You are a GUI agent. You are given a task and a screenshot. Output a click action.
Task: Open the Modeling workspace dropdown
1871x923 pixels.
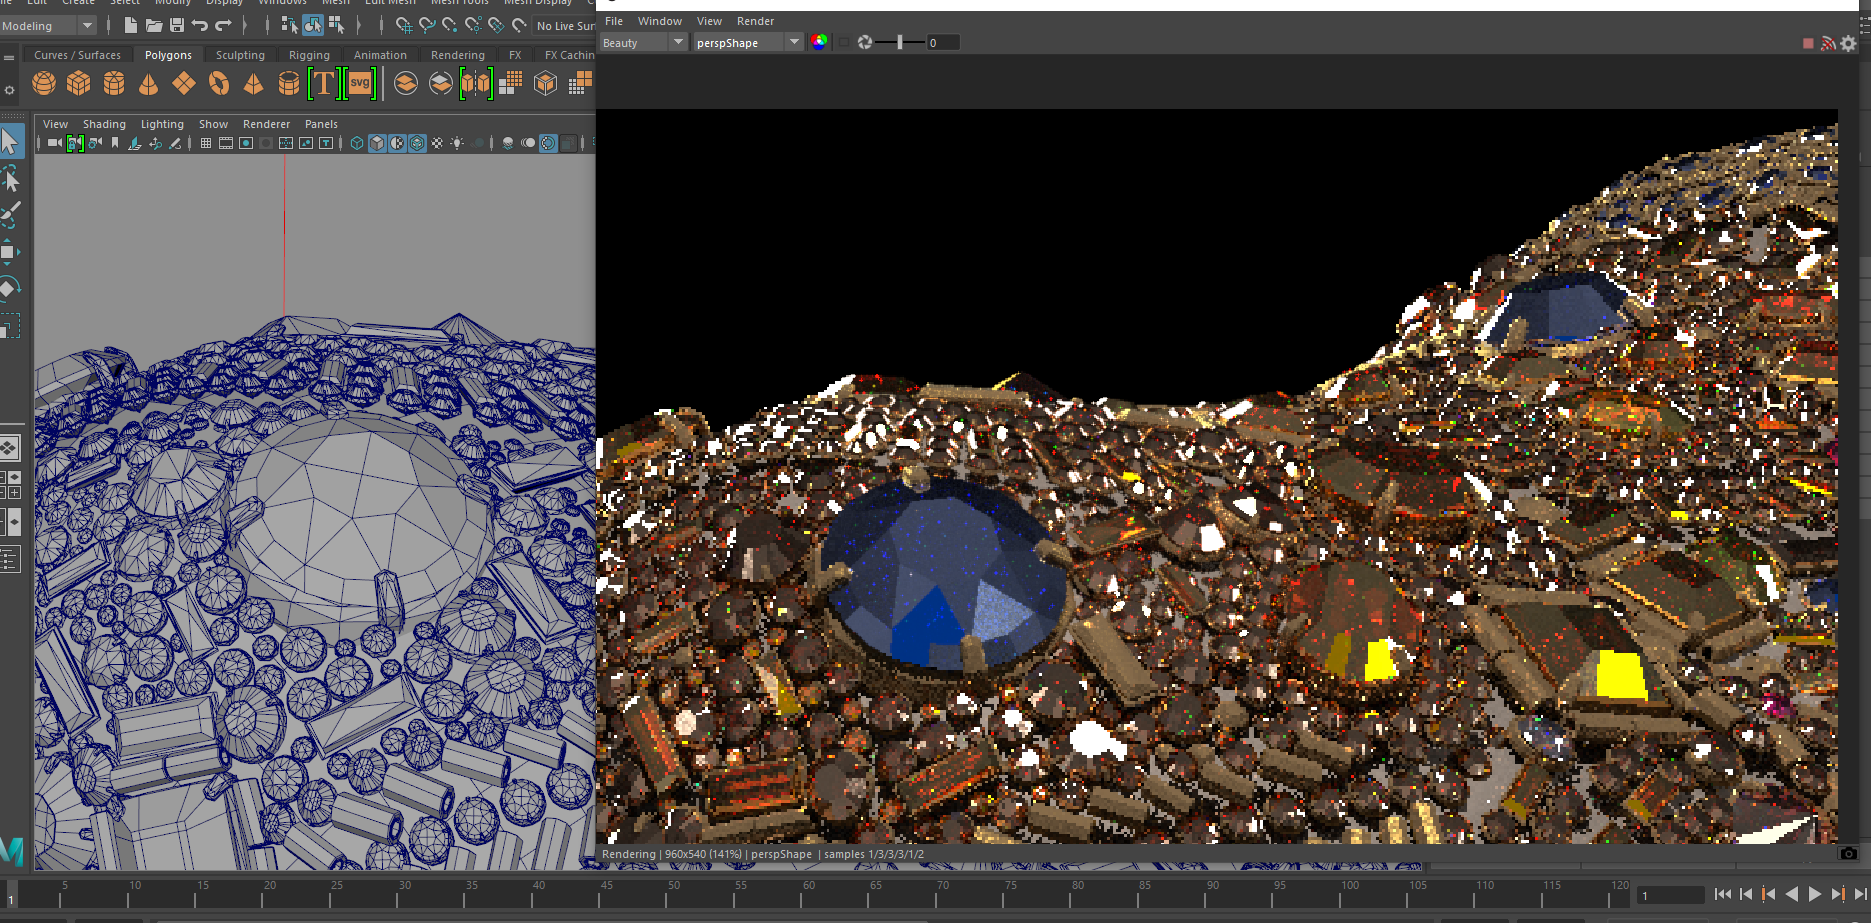click(87, 26)
